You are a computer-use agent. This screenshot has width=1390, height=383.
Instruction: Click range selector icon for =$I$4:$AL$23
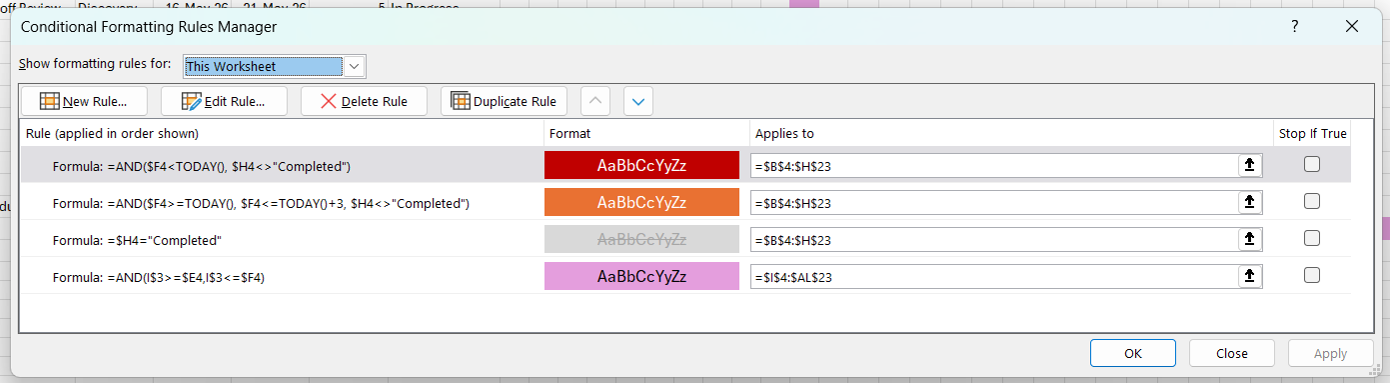1249,276
